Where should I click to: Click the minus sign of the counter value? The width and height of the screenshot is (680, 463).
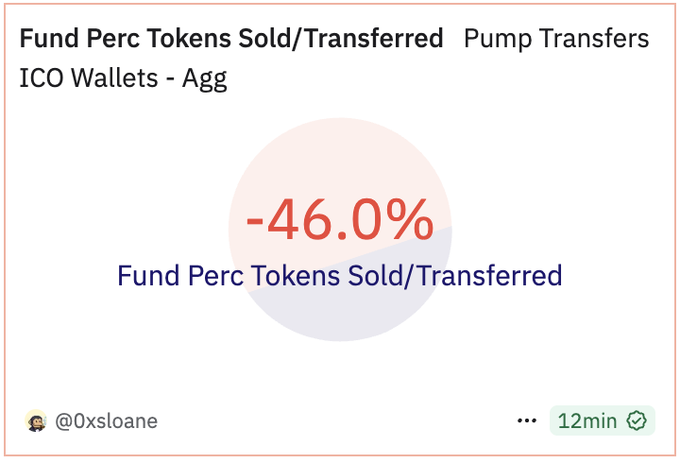255,220
